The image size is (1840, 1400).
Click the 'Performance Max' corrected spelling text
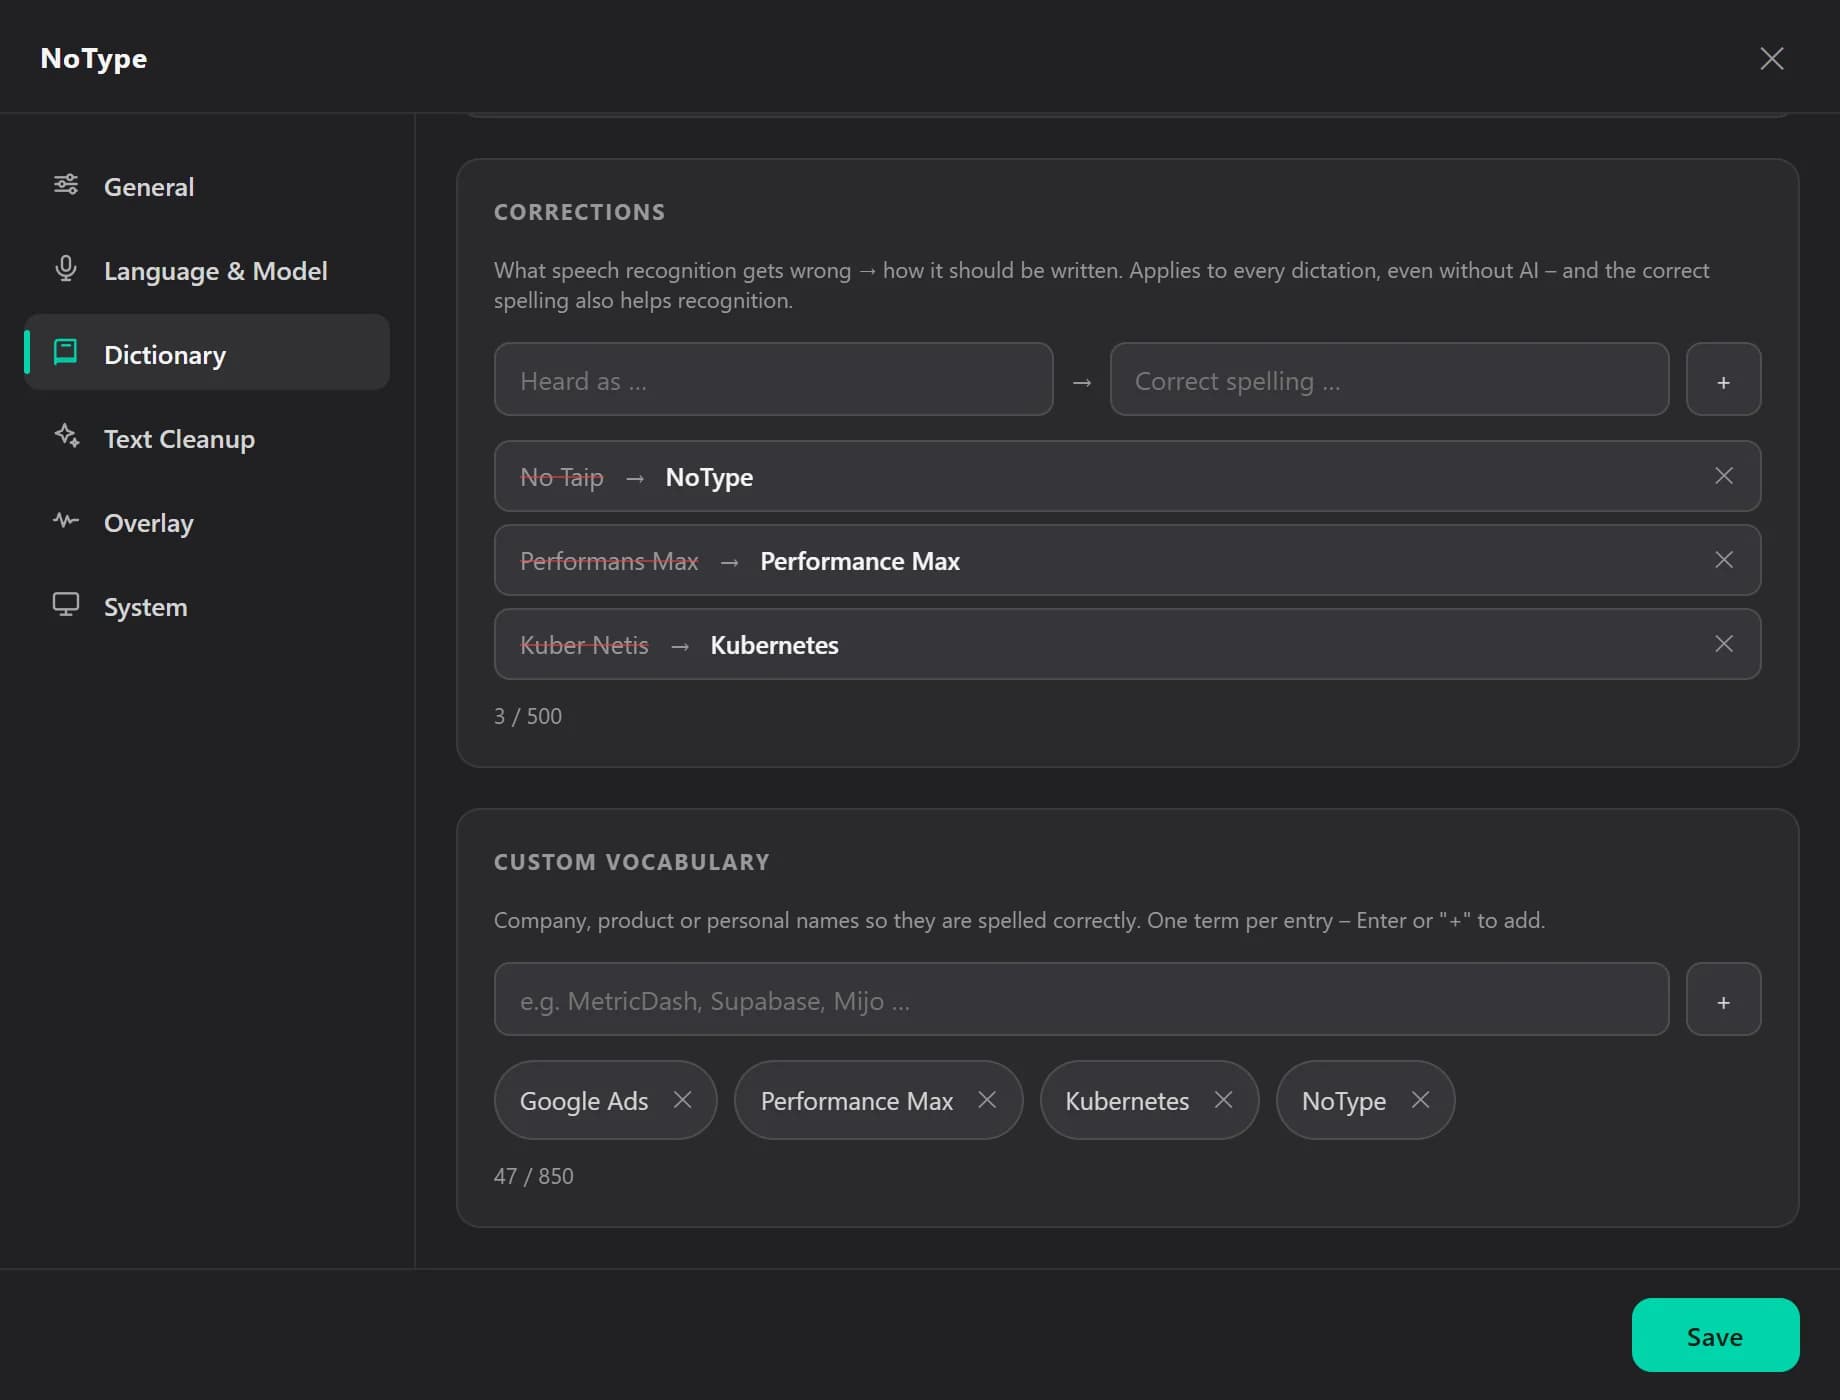(860, 561)
